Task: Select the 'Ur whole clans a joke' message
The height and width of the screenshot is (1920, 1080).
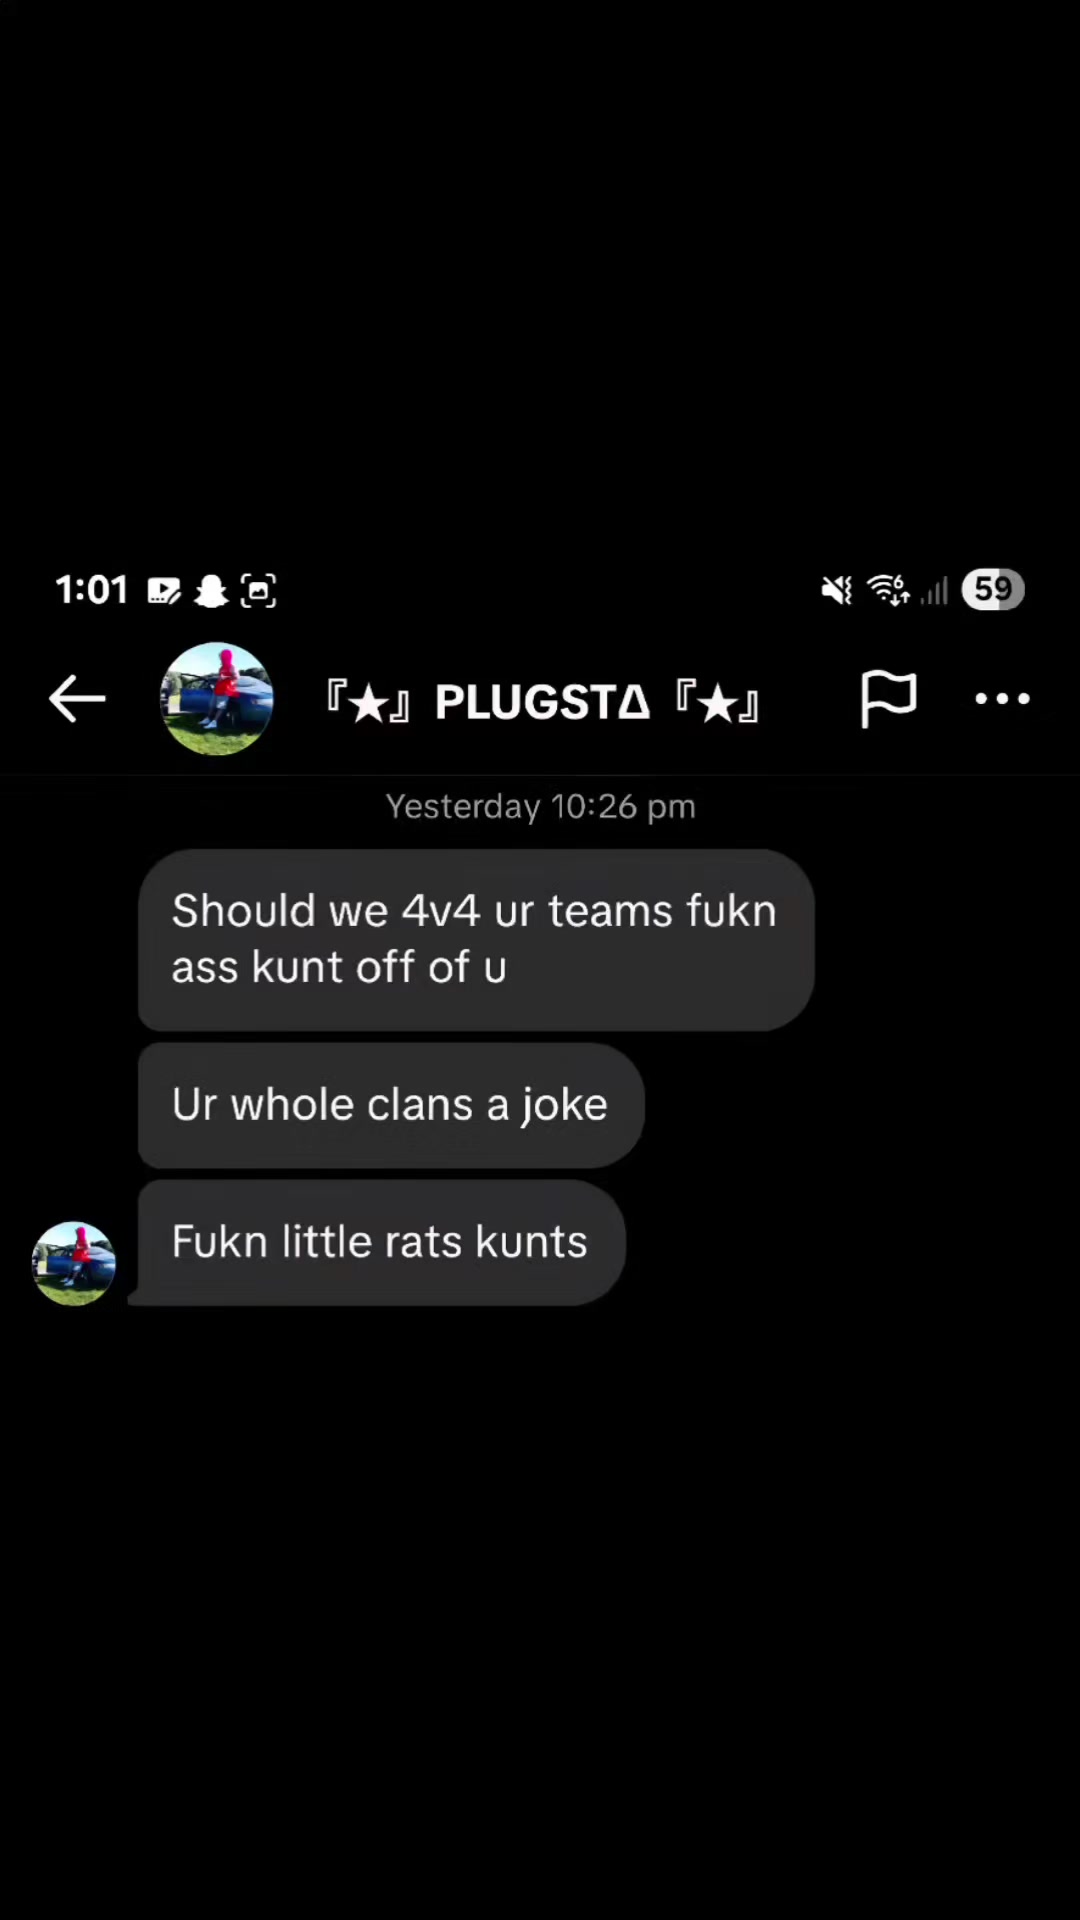Action: (x=391, y=1105)
